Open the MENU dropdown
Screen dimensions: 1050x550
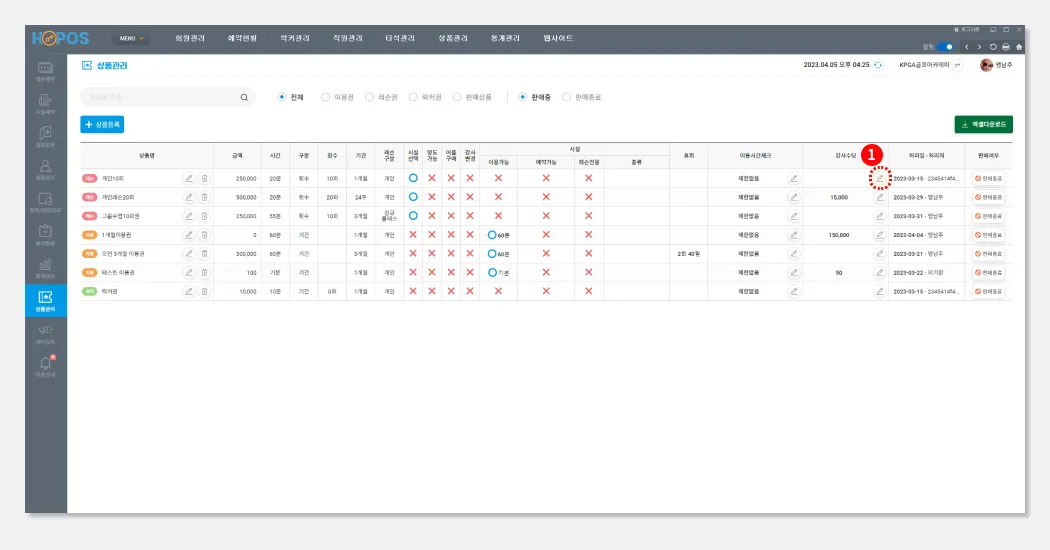tap(131, 38)
